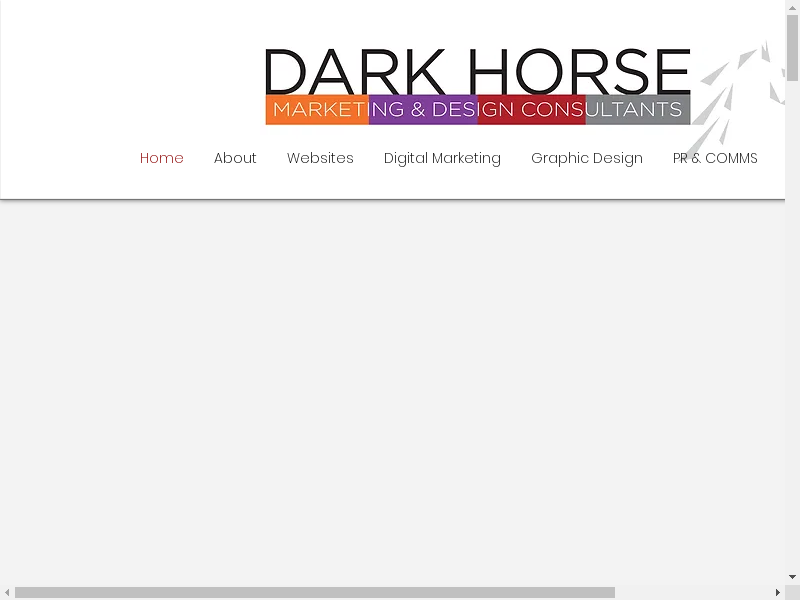This screenshot has width=800, height=600.
Task: Click the horizontal scrollbar left arrow
Action: pyautogui.click(x=7, y=592)
